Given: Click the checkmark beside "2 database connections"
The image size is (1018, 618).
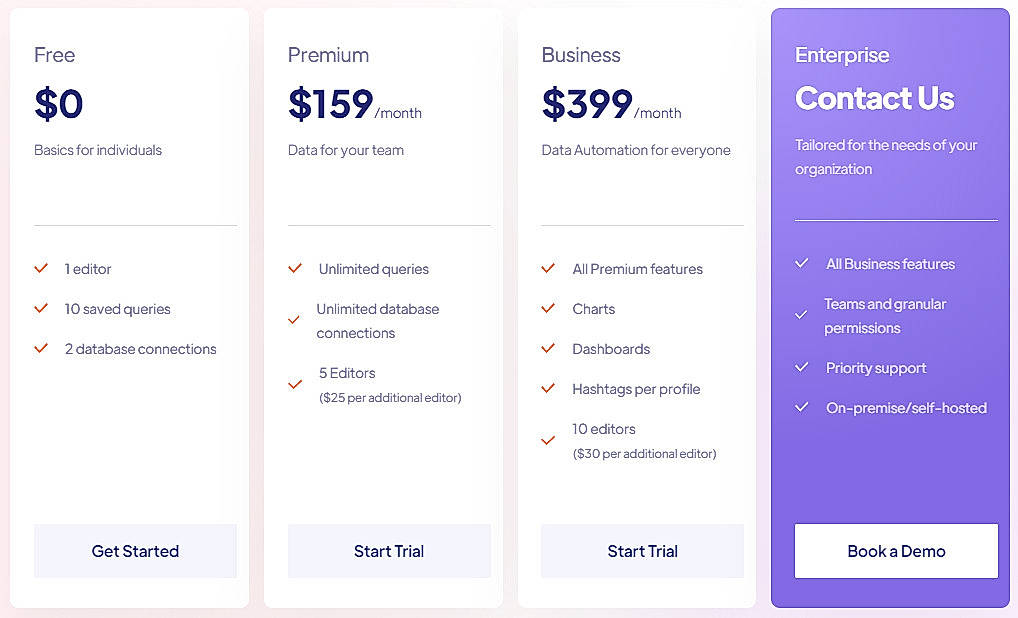Looking at the screenshot, I should tap(41, 348).
